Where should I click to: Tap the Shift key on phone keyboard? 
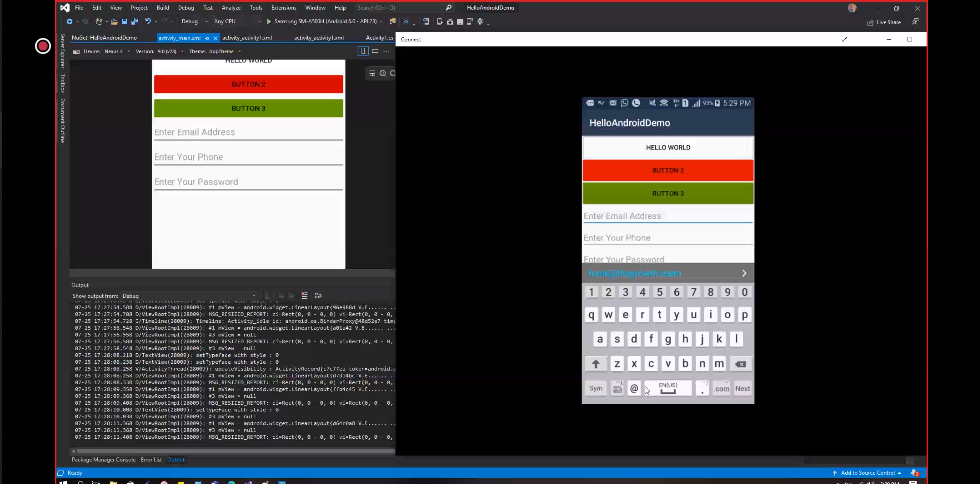[x=596, y=364]
